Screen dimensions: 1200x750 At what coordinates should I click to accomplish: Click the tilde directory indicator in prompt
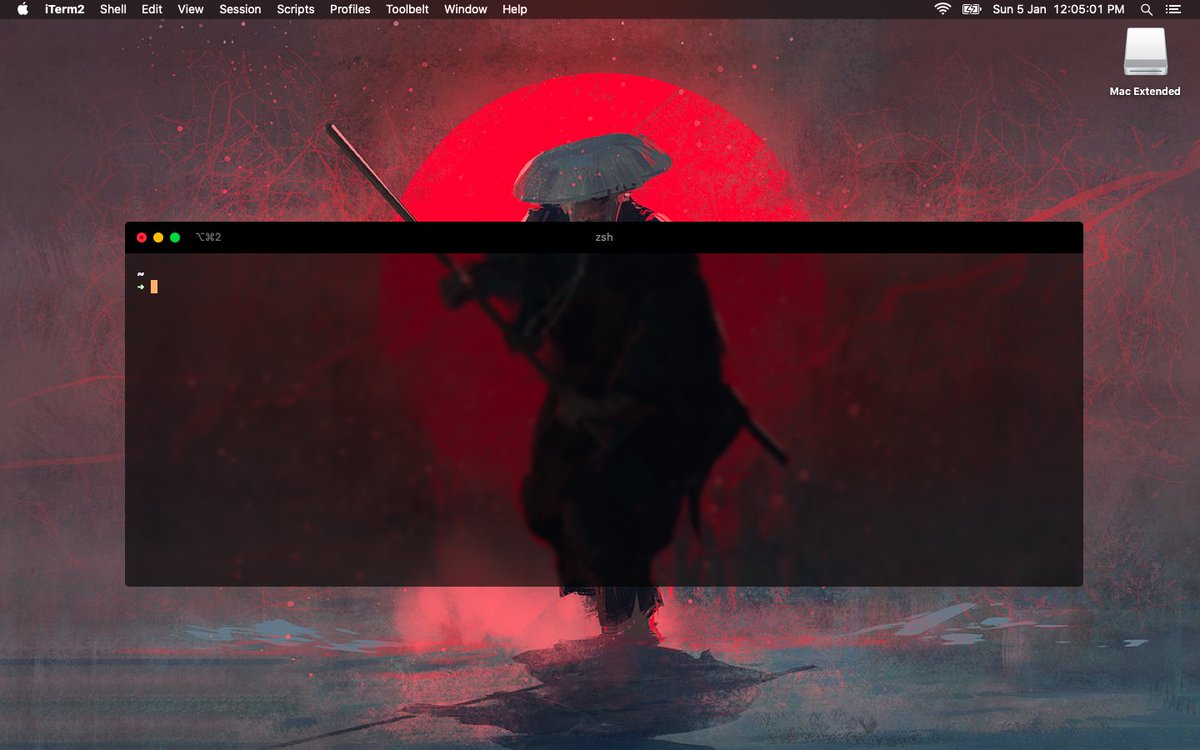click(141, 273)
